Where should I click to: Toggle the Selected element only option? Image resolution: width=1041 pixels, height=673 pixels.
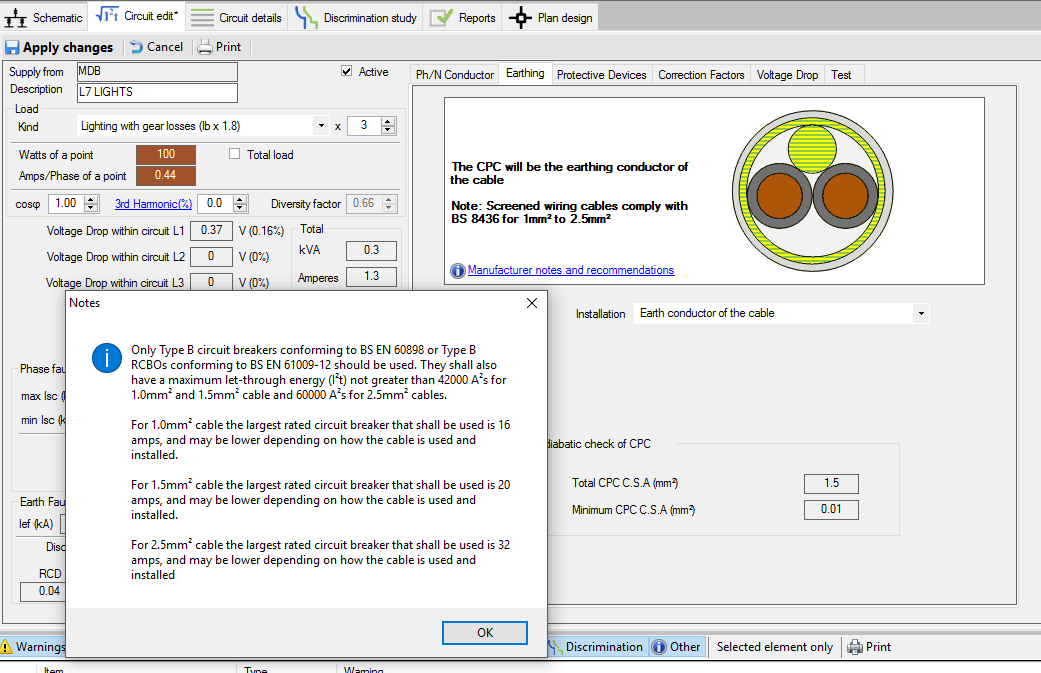(774, 646)
